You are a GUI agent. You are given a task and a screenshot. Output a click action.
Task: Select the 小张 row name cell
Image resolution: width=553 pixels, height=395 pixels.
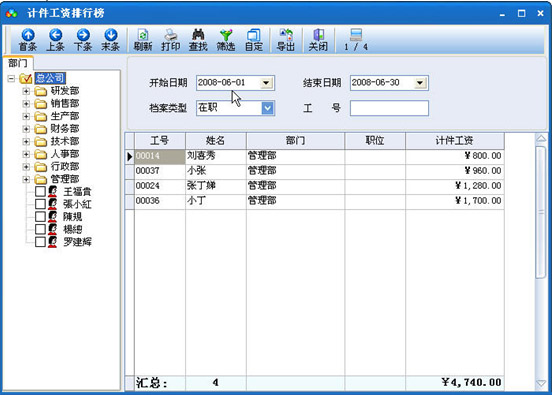216,171
